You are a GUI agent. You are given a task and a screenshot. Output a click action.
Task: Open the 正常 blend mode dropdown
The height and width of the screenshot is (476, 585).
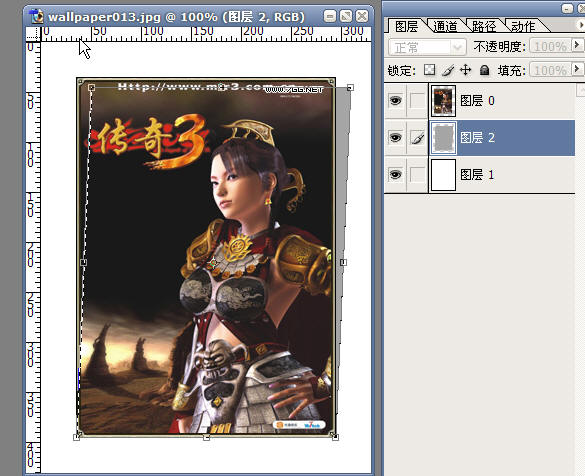[x=428, y=47]
